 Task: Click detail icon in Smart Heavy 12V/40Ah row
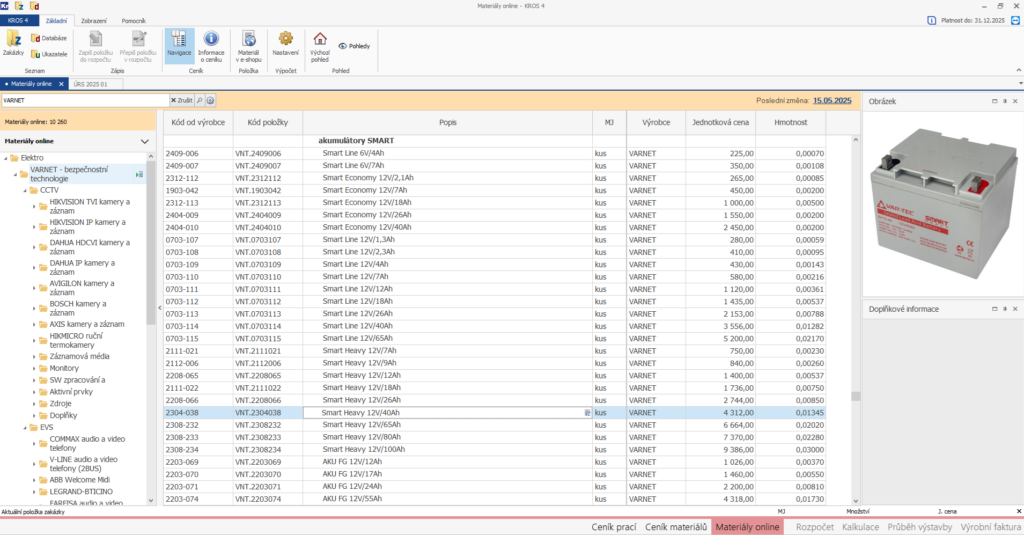(x=587, y=413)
